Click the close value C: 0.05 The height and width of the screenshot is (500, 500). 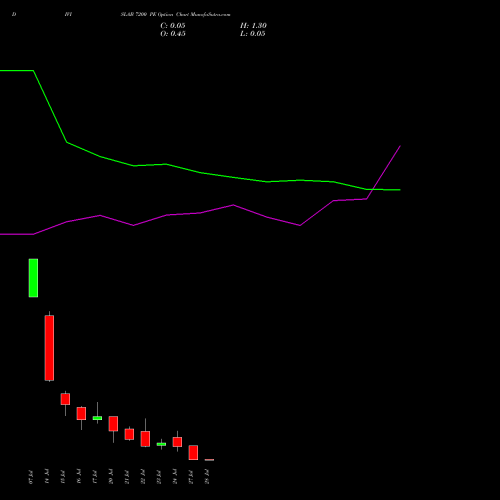(173, 26)
